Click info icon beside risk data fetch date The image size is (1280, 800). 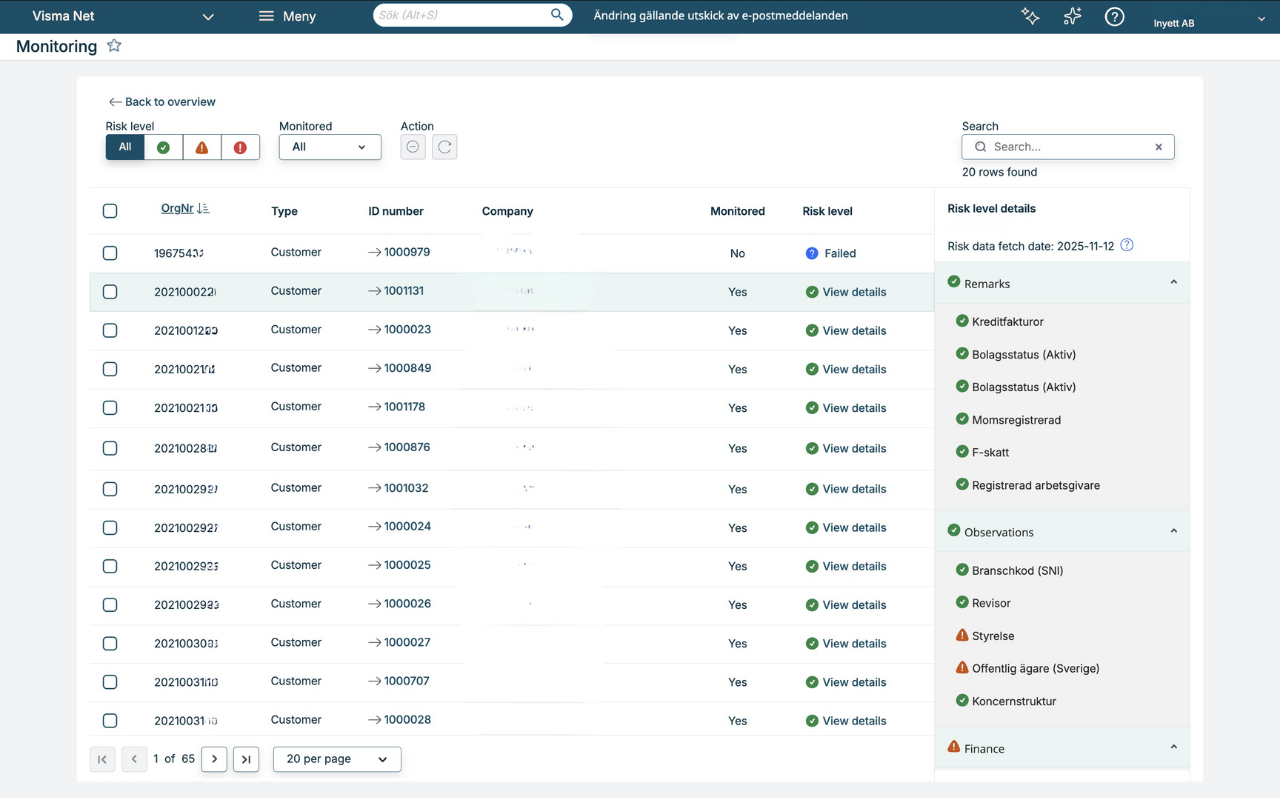pyautogui.click(x=1127, y=245)
